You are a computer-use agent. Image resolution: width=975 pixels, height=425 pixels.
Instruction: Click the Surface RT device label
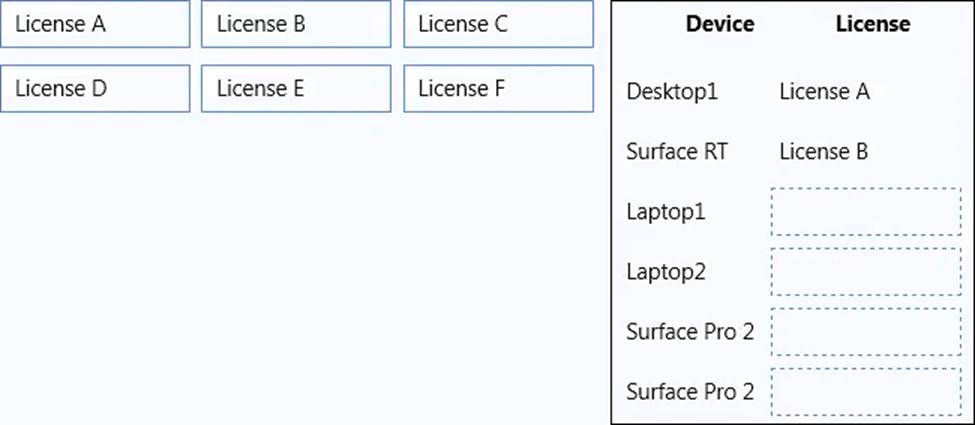(677, 152)
